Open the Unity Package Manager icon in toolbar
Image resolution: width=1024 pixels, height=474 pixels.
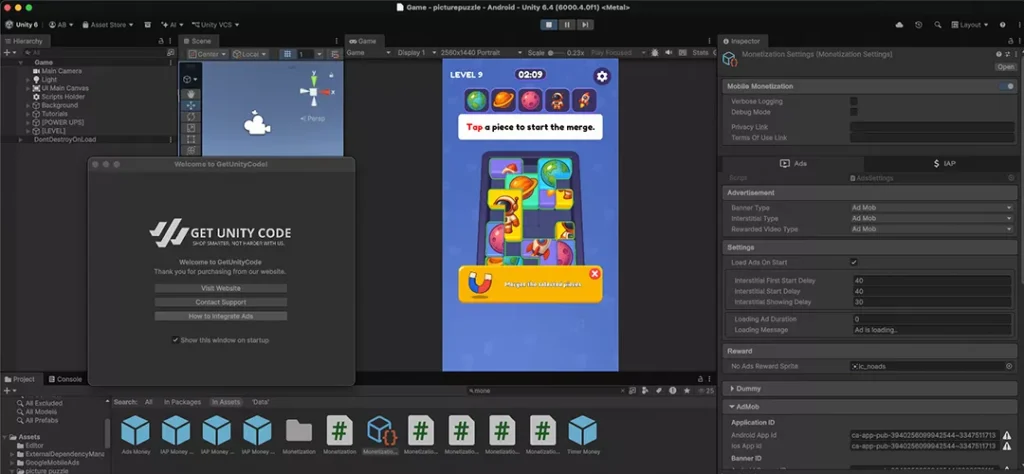148,25
